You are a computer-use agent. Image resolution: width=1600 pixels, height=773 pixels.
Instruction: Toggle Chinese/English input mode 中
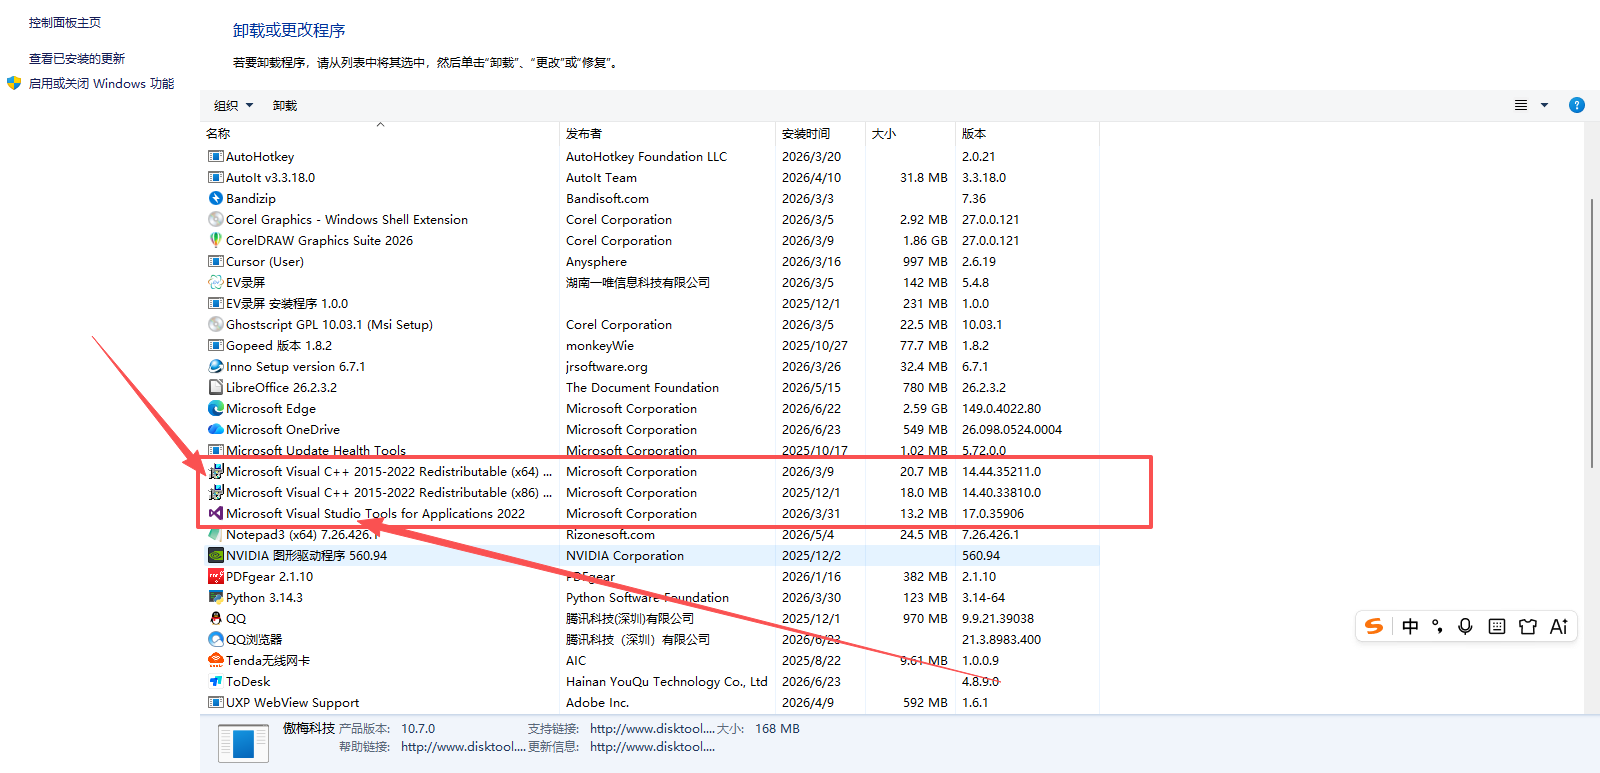[x=1410, y=626]
